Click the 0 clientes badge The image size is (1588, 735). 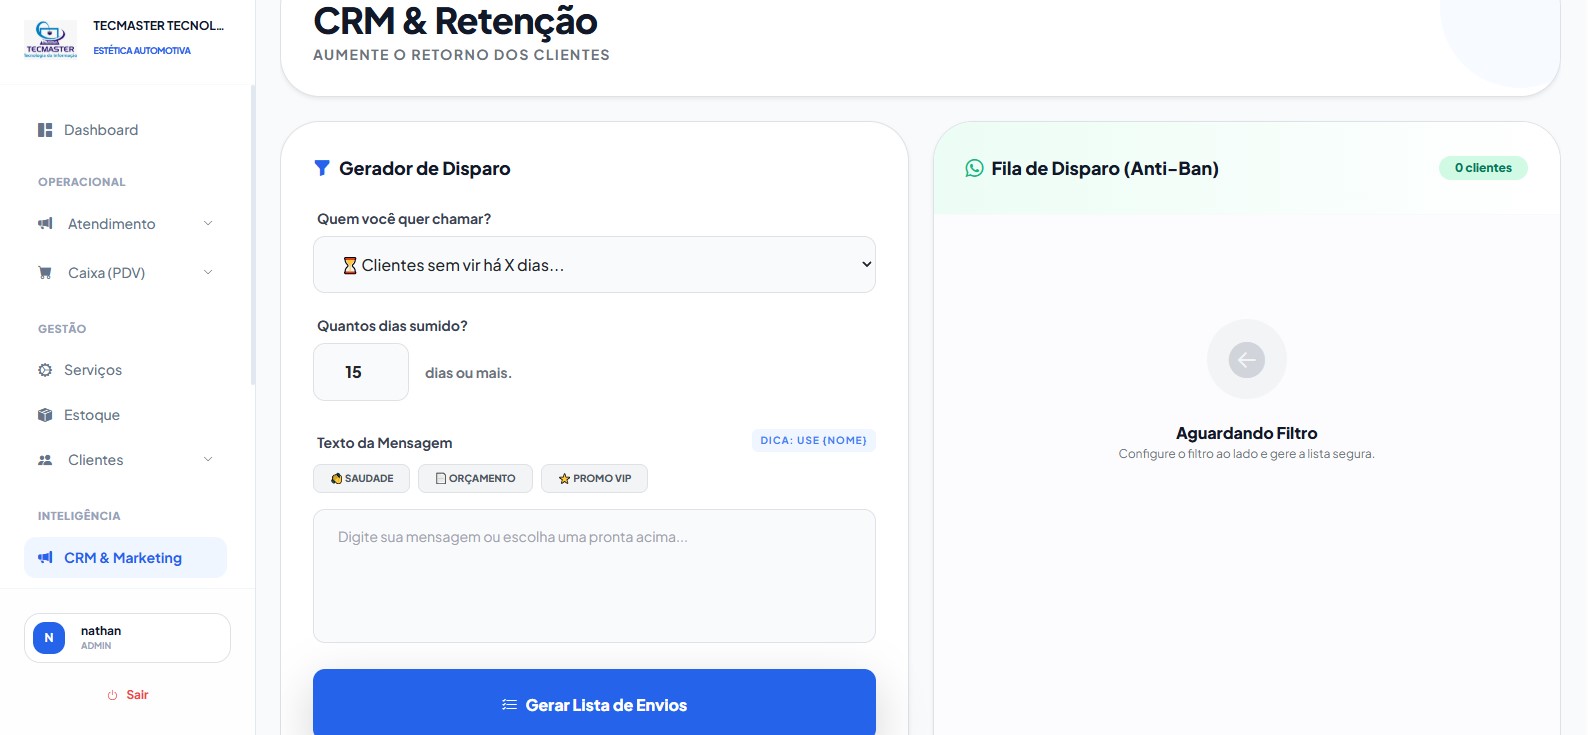coord(1483,168)
